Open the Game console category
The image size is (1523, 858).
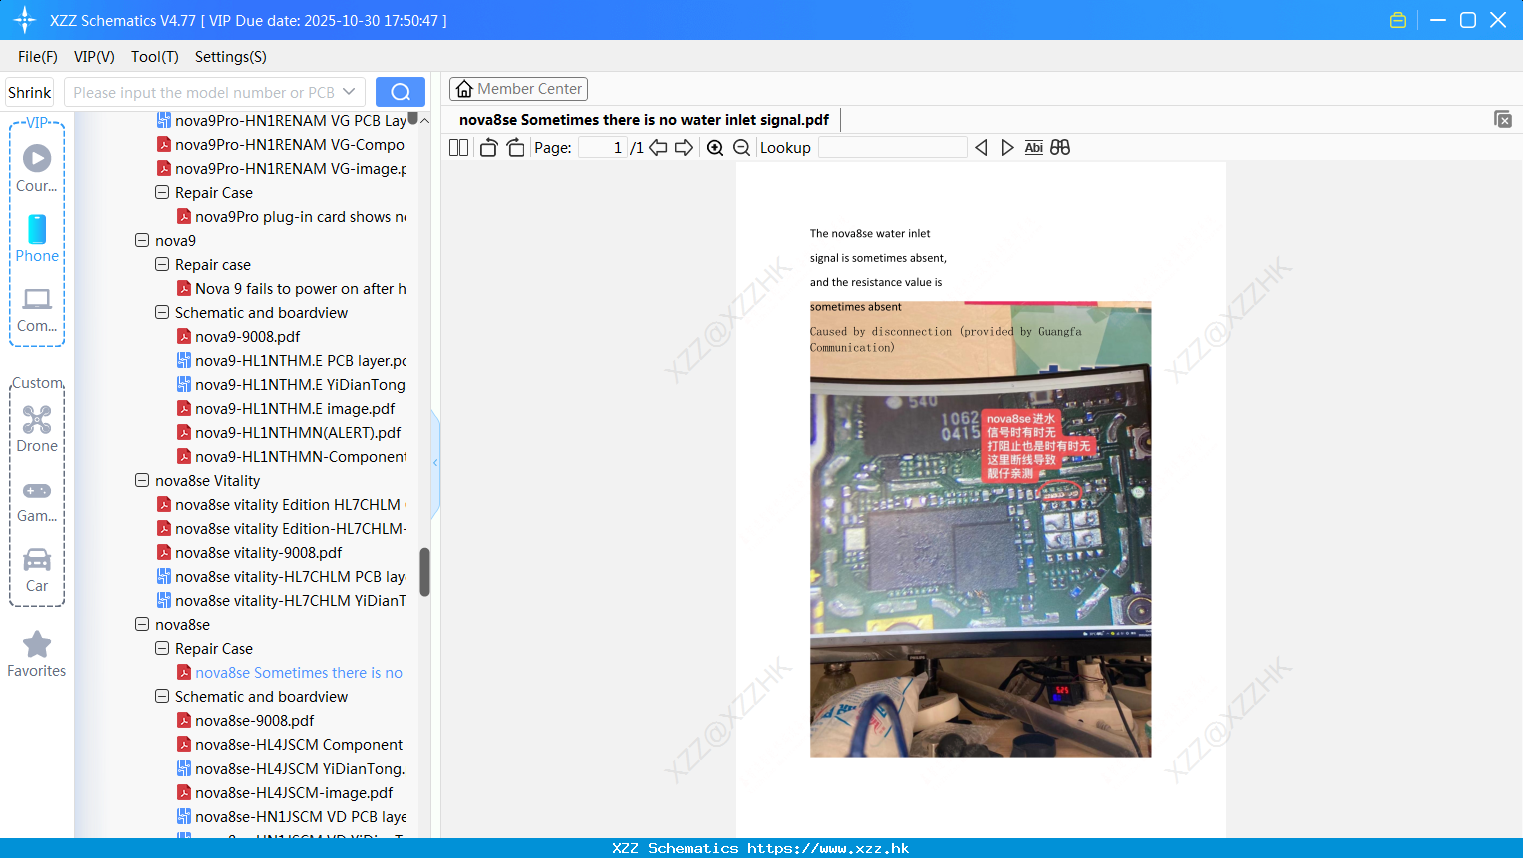(37, 501)
